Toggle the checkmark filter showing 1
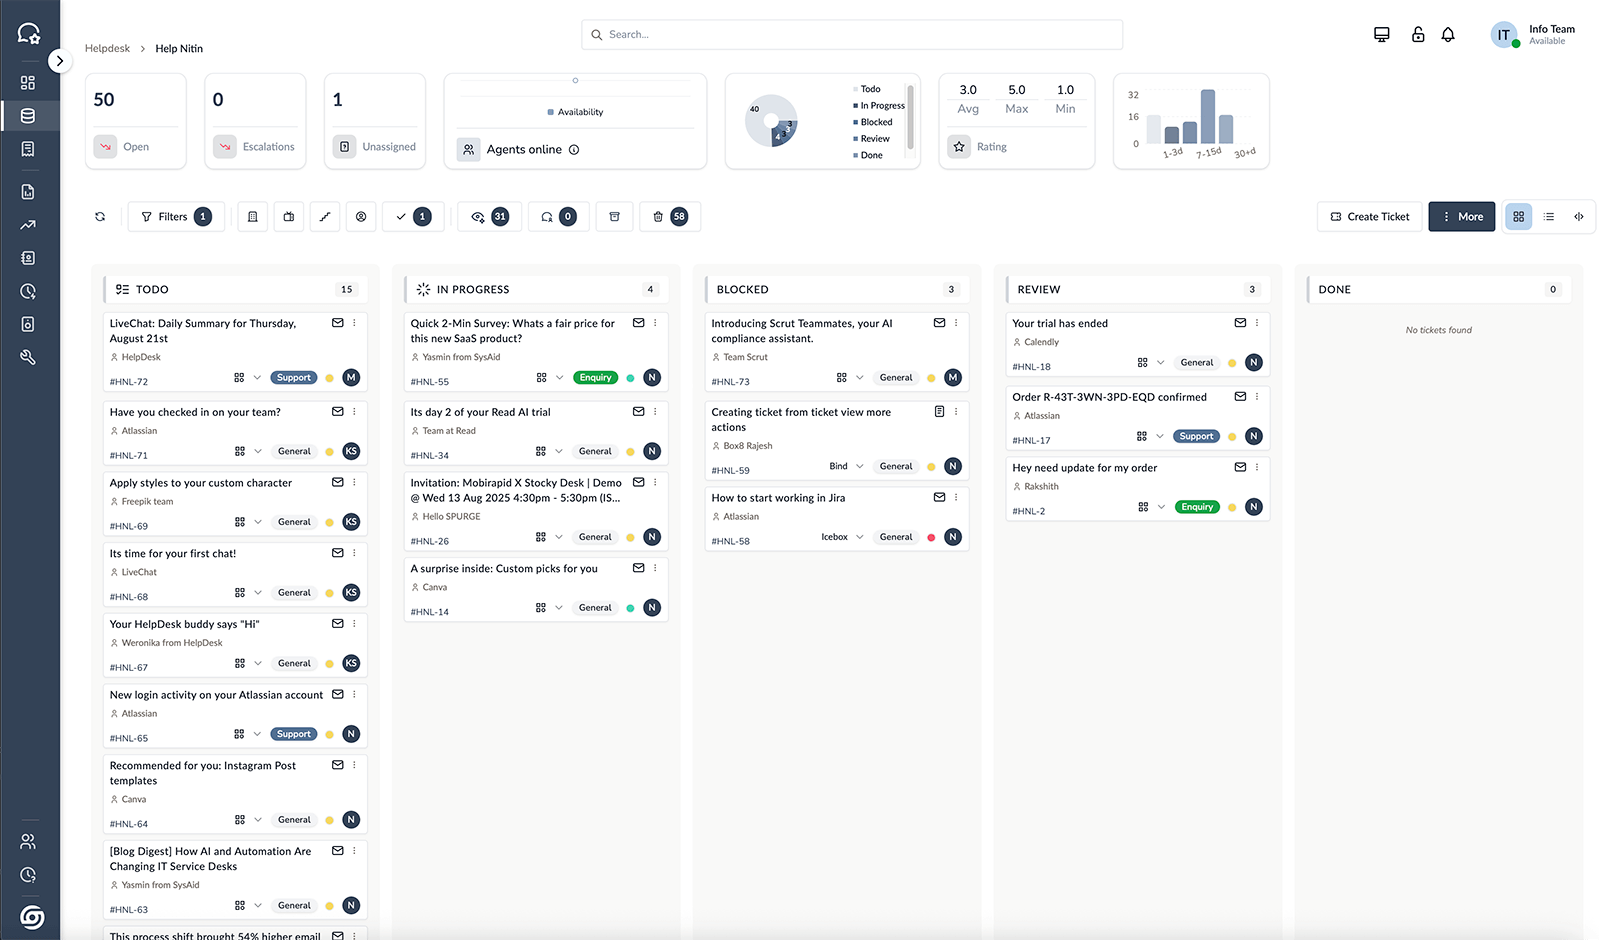 412,217
